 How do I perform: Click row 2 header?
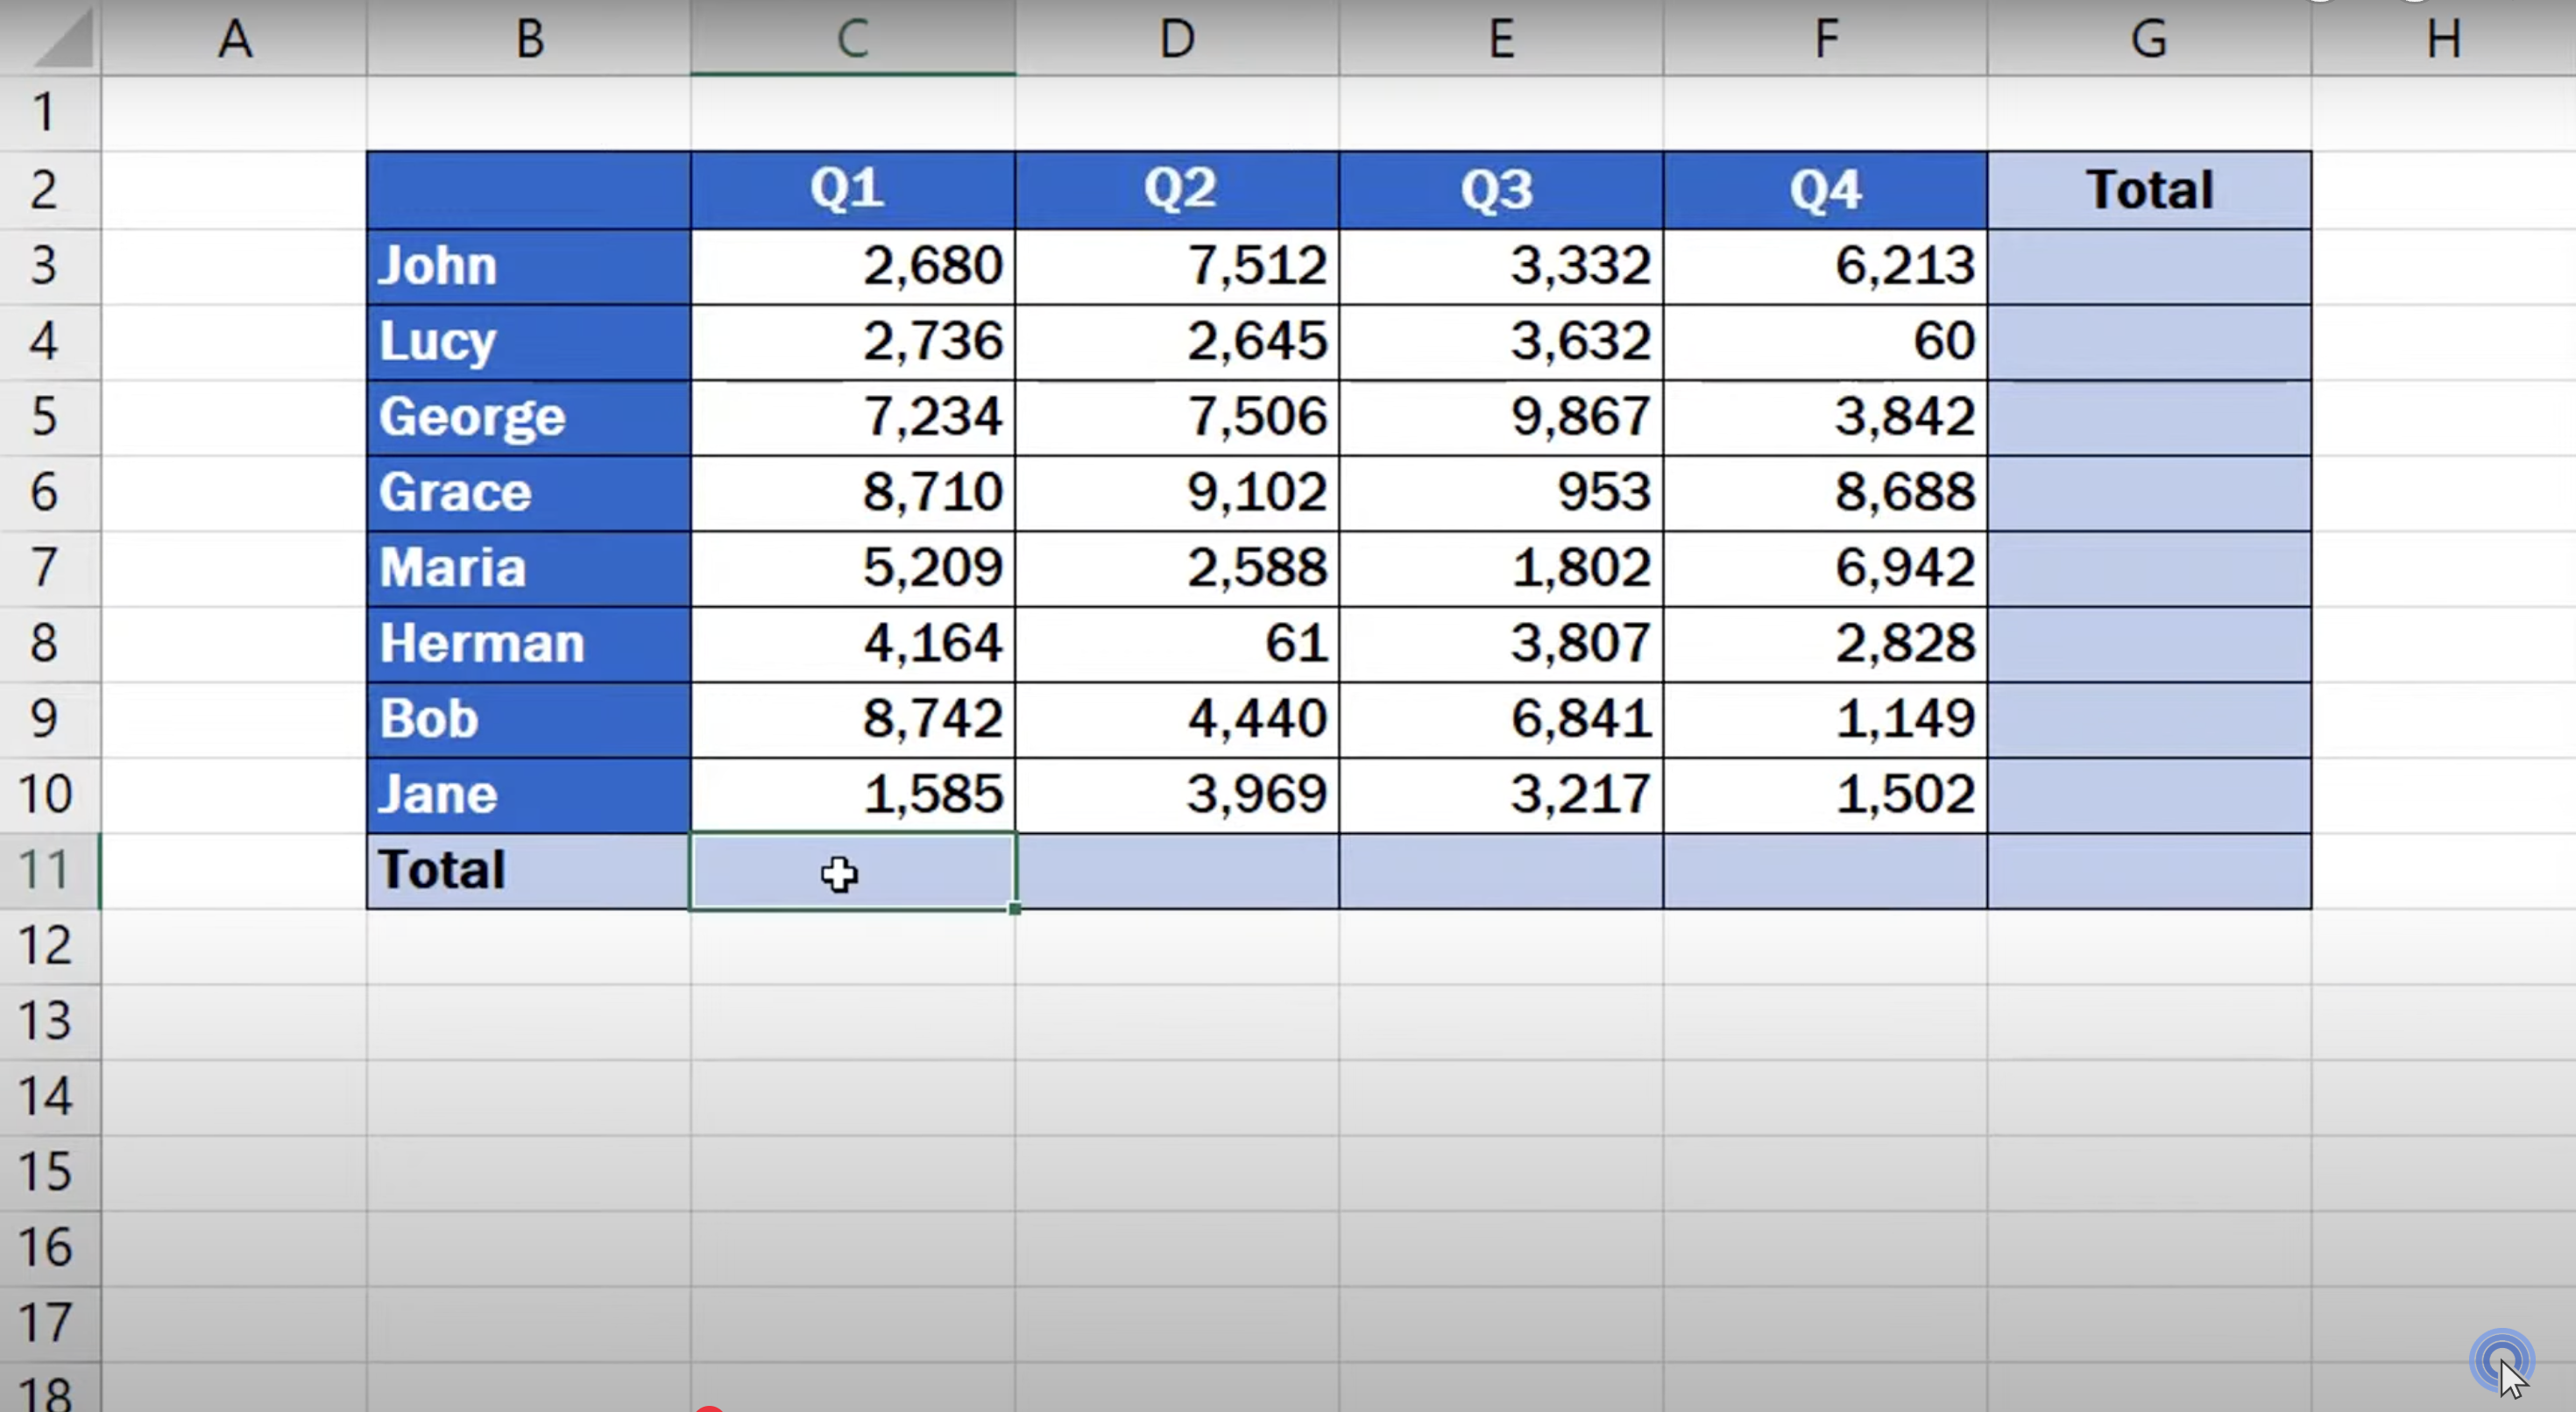44,190
